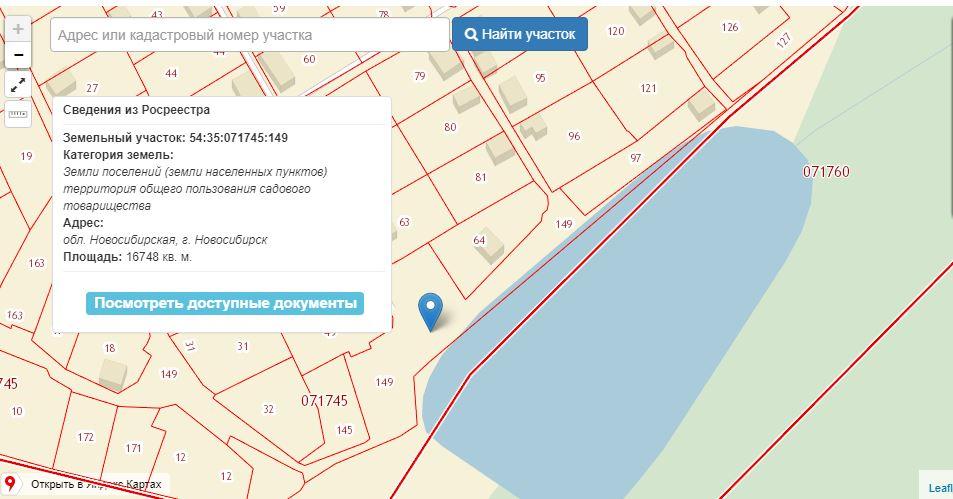Select parcel number 60 on map

point(309,59)
